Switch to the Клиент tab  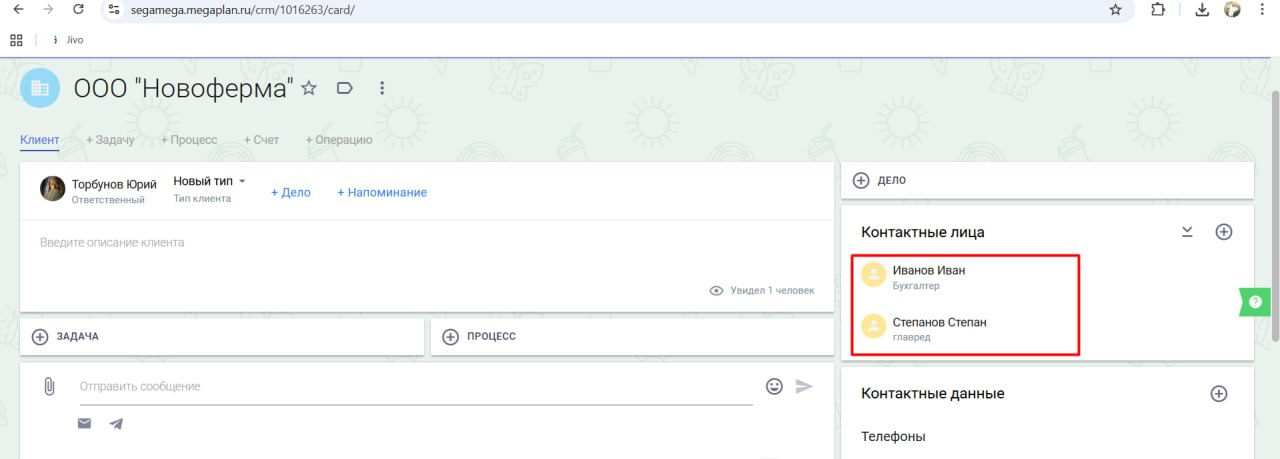click(40, 140)
